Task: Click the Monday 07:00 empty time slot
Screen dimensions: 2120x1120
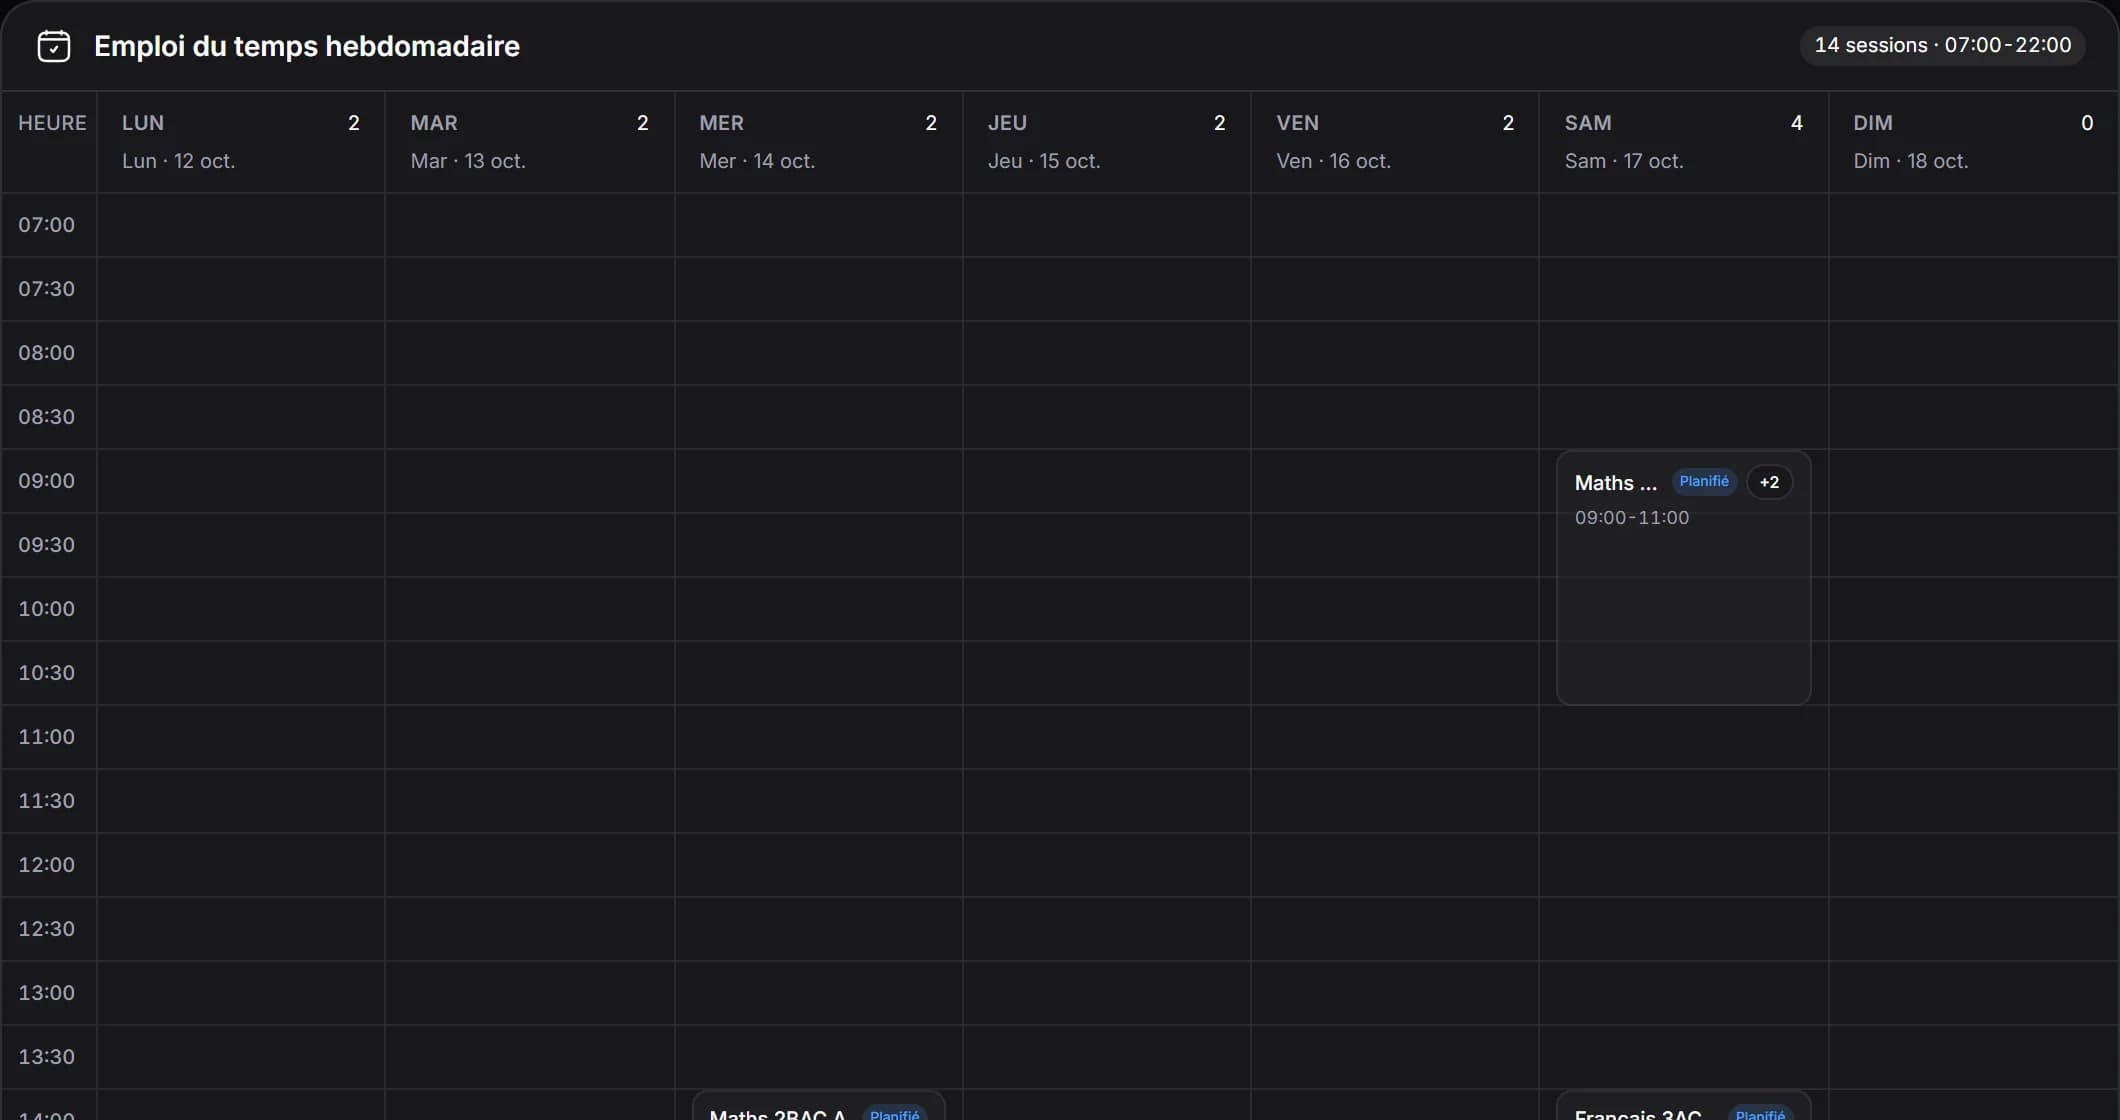Action: [x=241, y=225]
